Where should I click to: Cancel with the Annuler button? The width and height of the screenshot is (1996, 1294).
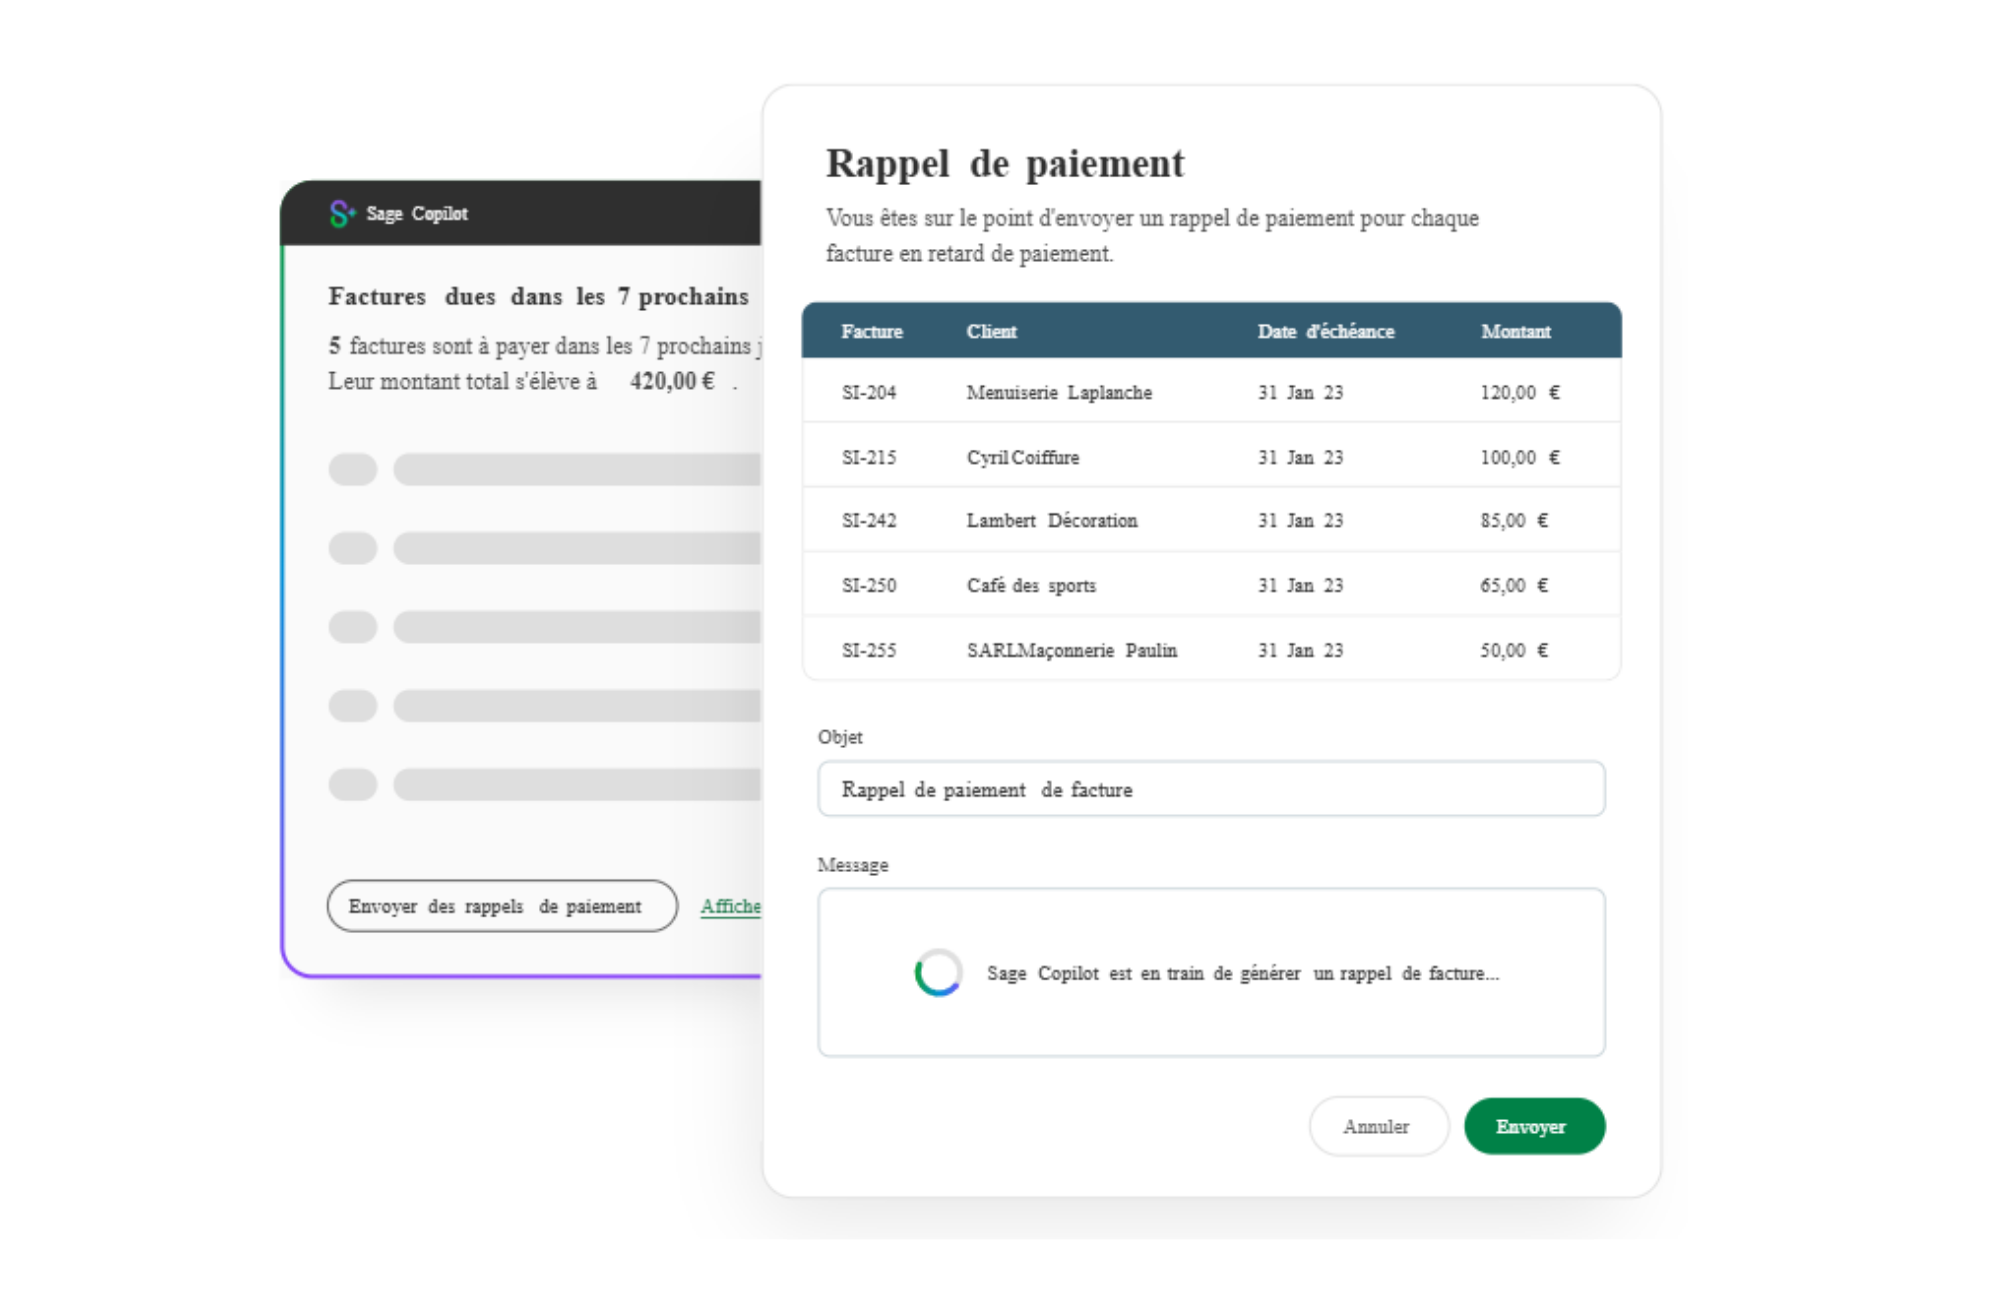click(x=1378, y=1126)
